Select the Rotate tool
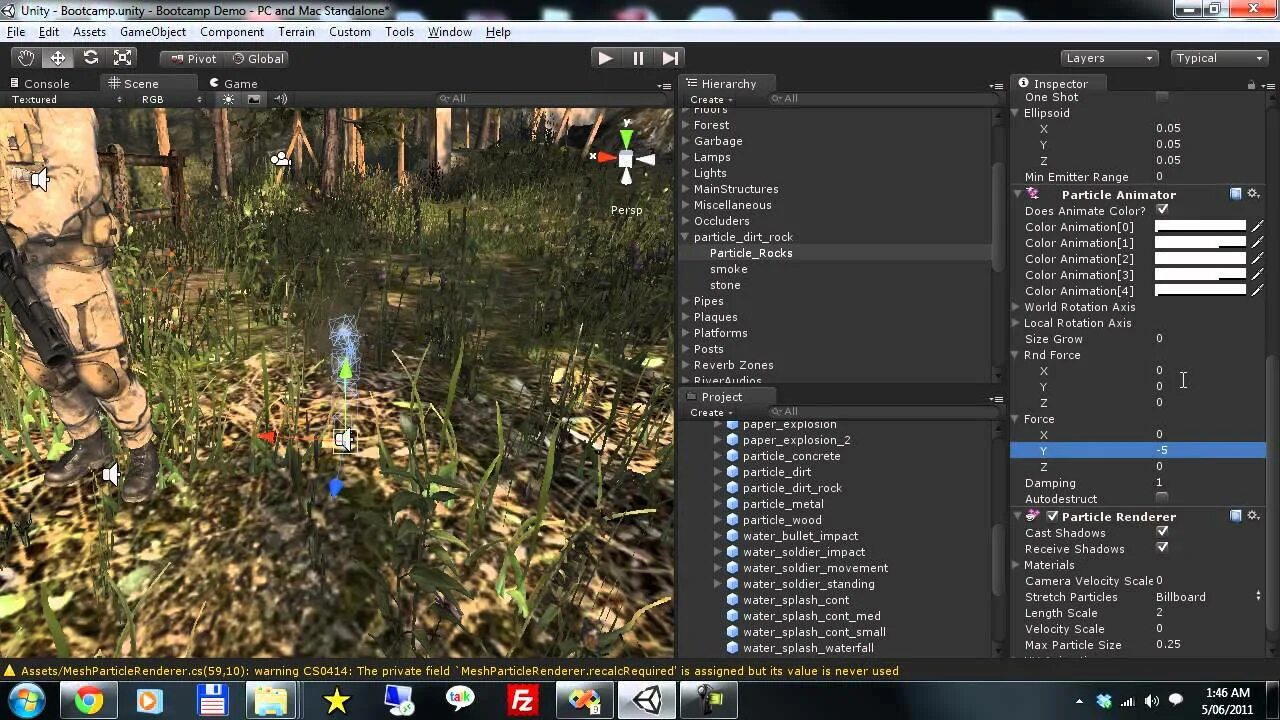 click(x=91, y=58)
